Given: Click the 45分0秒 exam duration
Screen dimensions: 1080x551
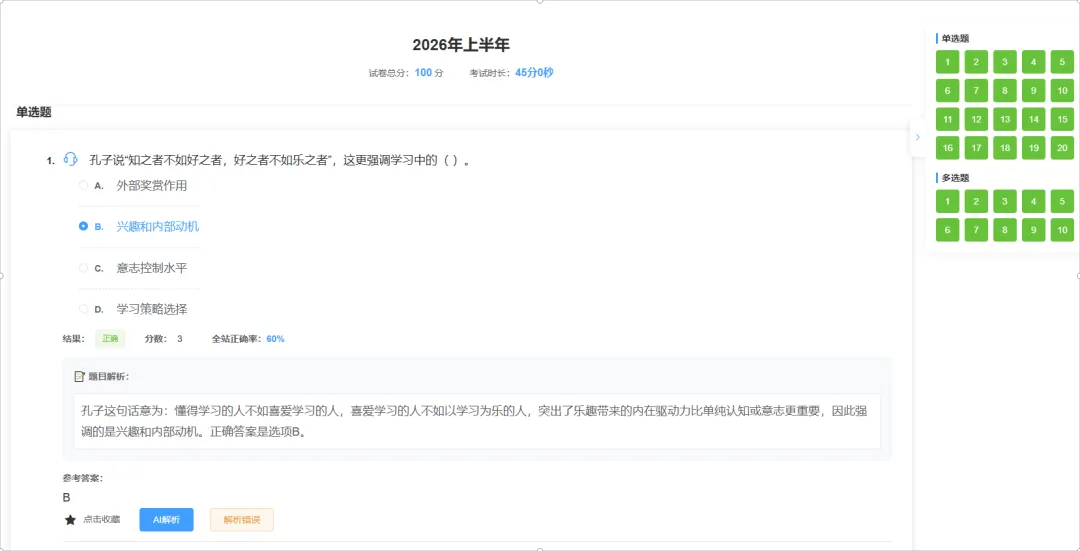Looking at the screenshot, I should [534, 72].
